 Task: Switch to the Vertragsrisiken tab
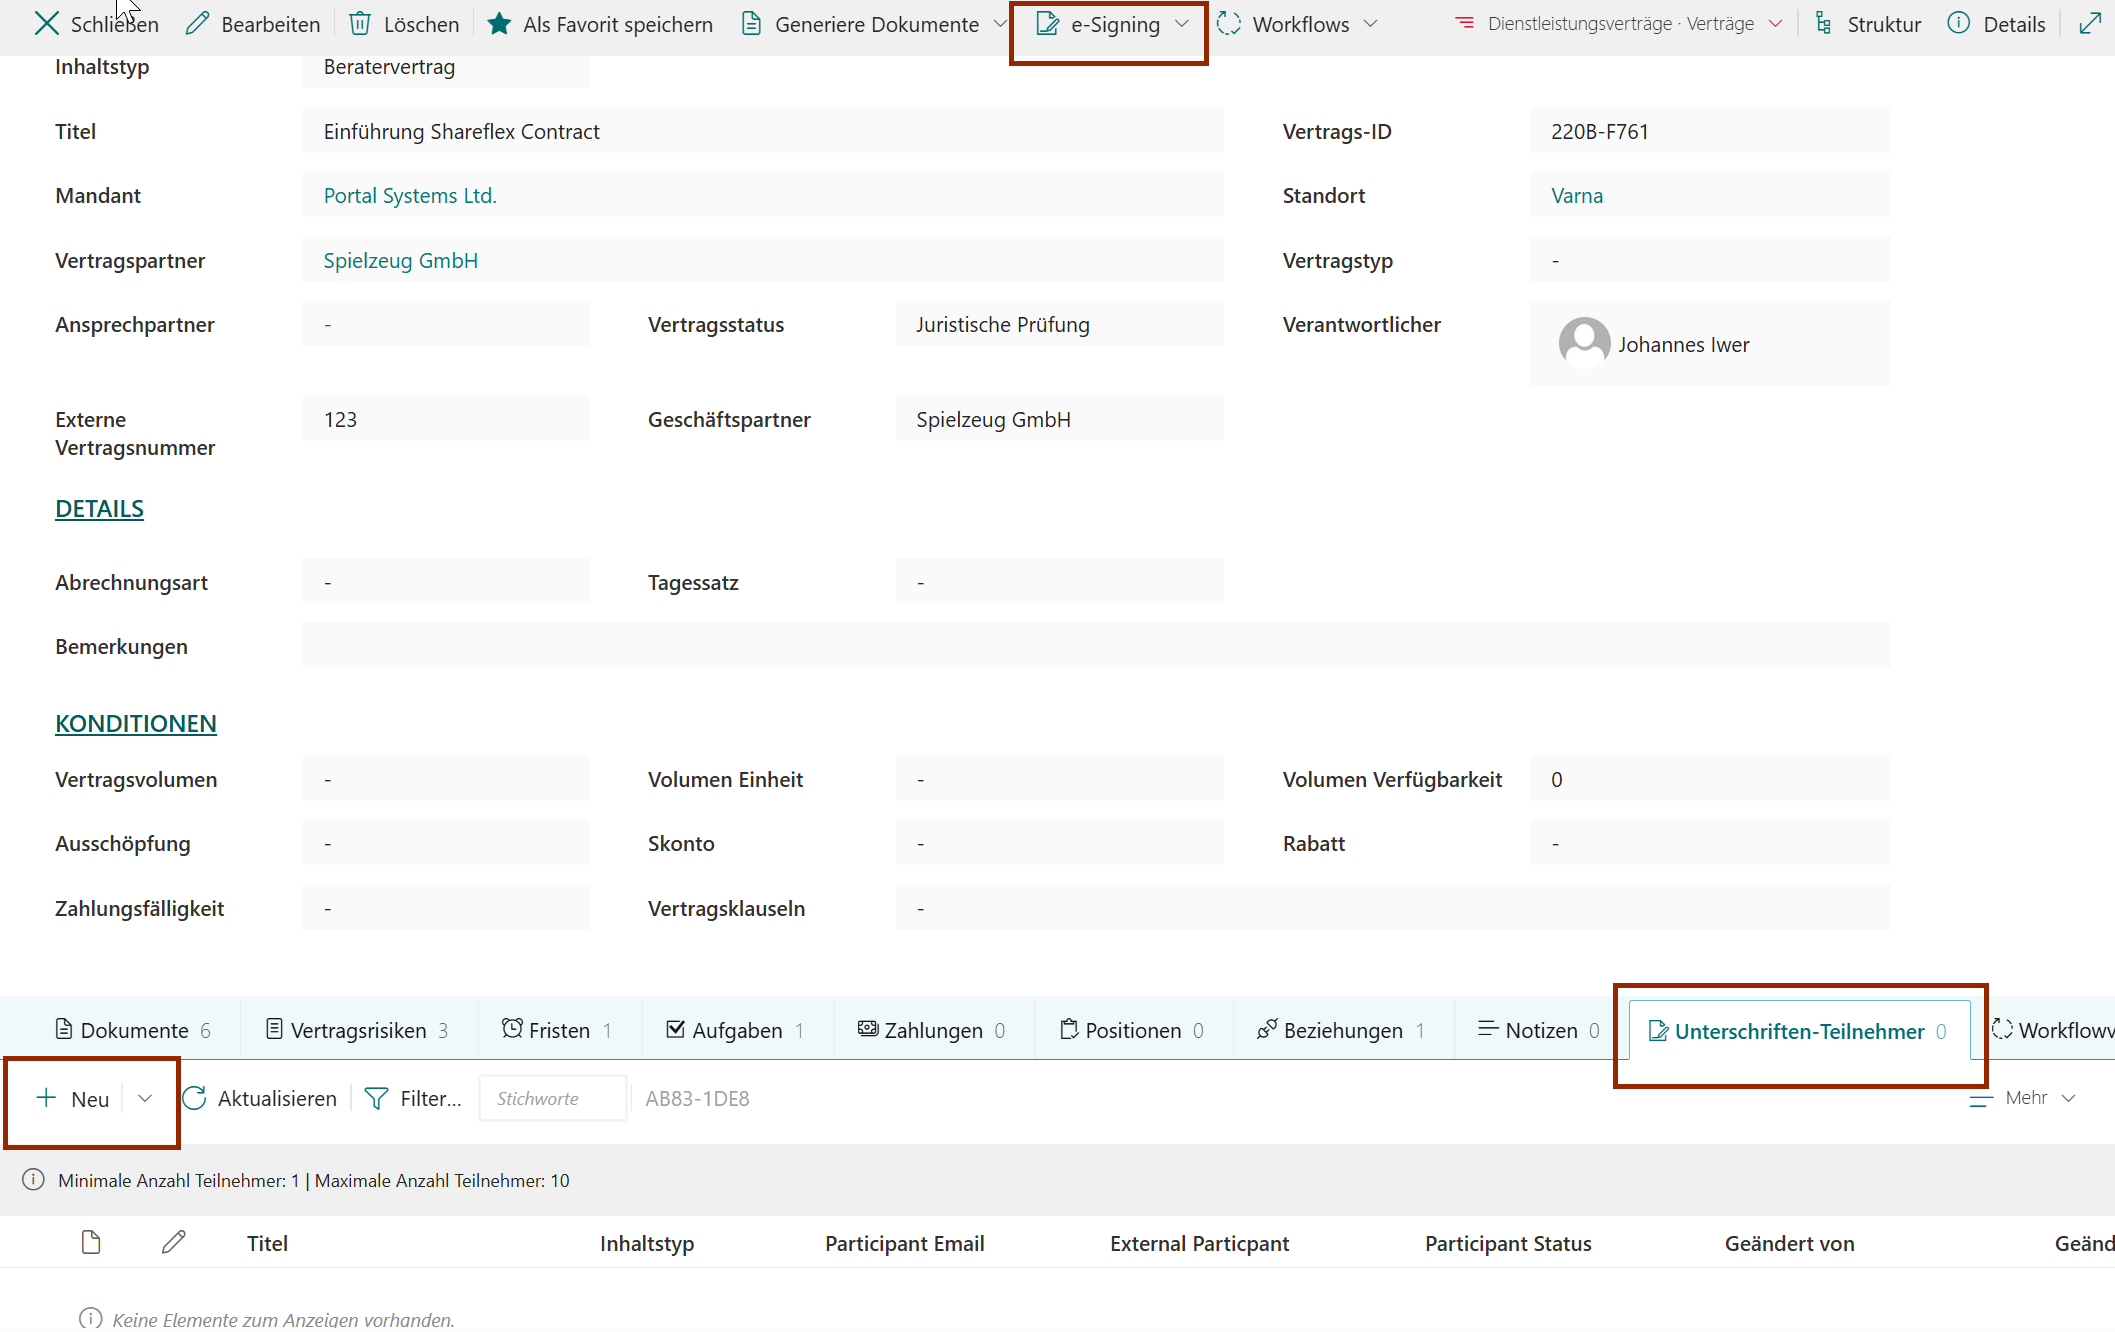[357, 1030]
